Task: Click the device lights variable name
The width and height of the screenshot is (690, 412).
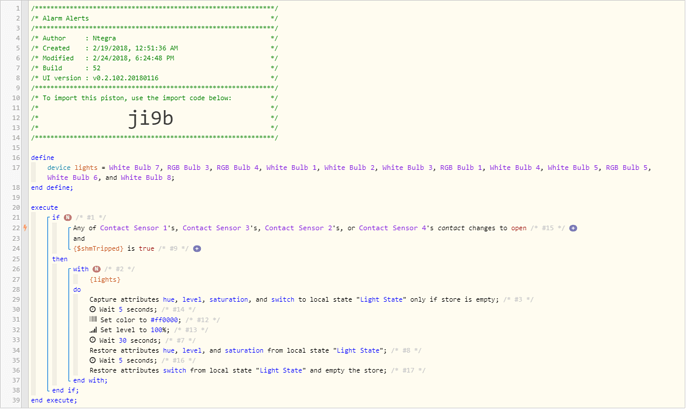Action: pos(86,168)
